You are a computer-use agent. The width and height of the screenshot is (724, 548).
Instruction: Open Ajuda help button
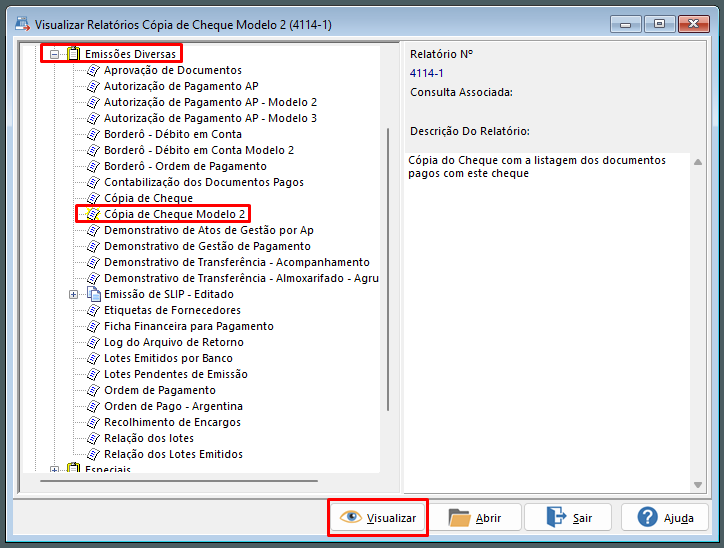click(664, 518)
